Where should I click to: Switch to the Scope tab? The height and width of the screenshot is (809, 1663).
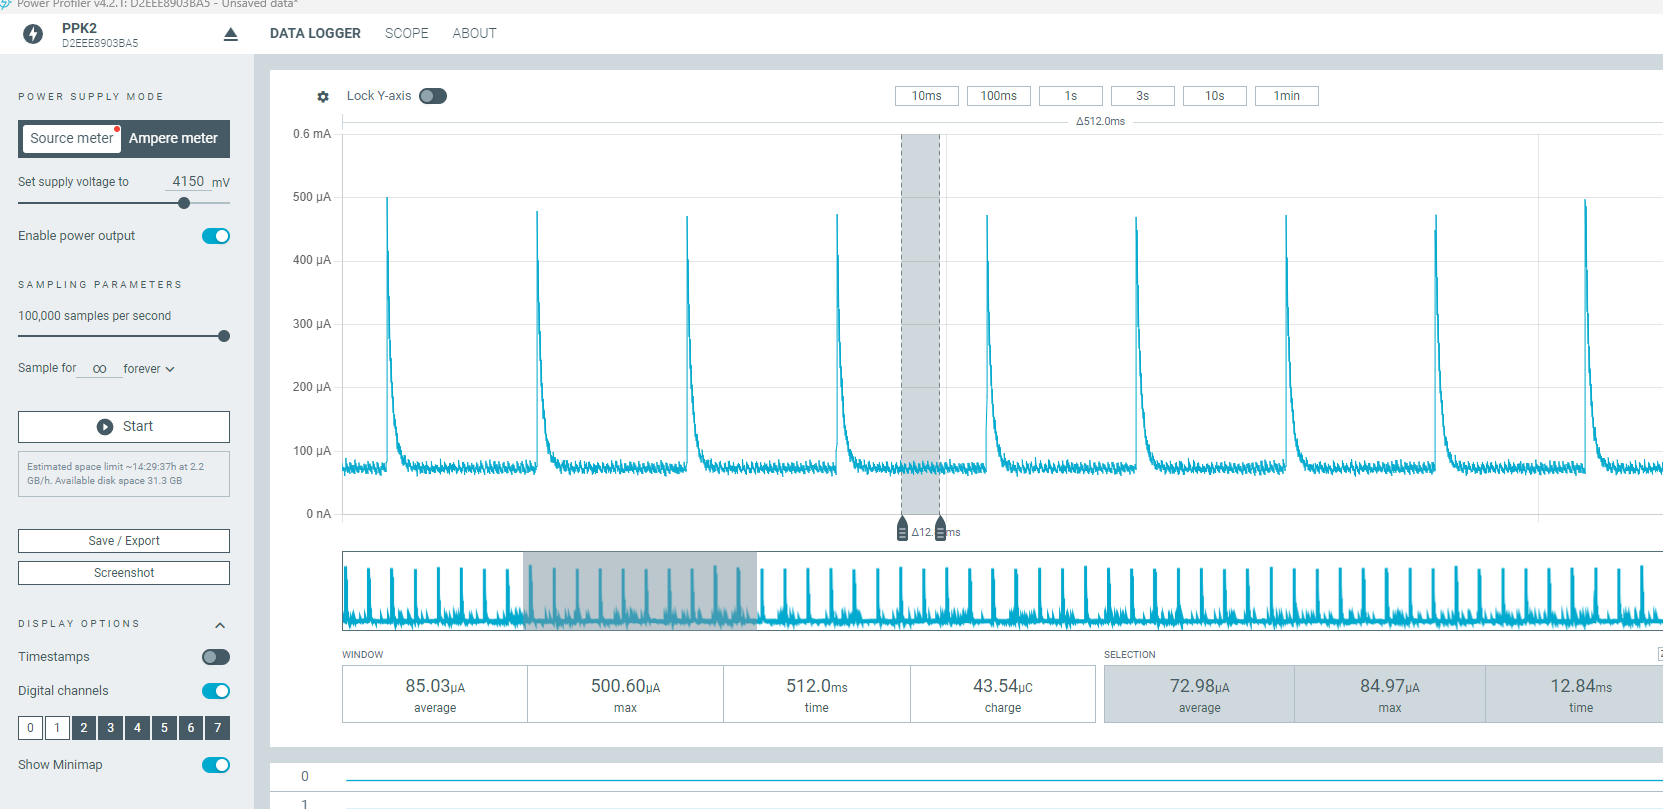click(406, 33)
